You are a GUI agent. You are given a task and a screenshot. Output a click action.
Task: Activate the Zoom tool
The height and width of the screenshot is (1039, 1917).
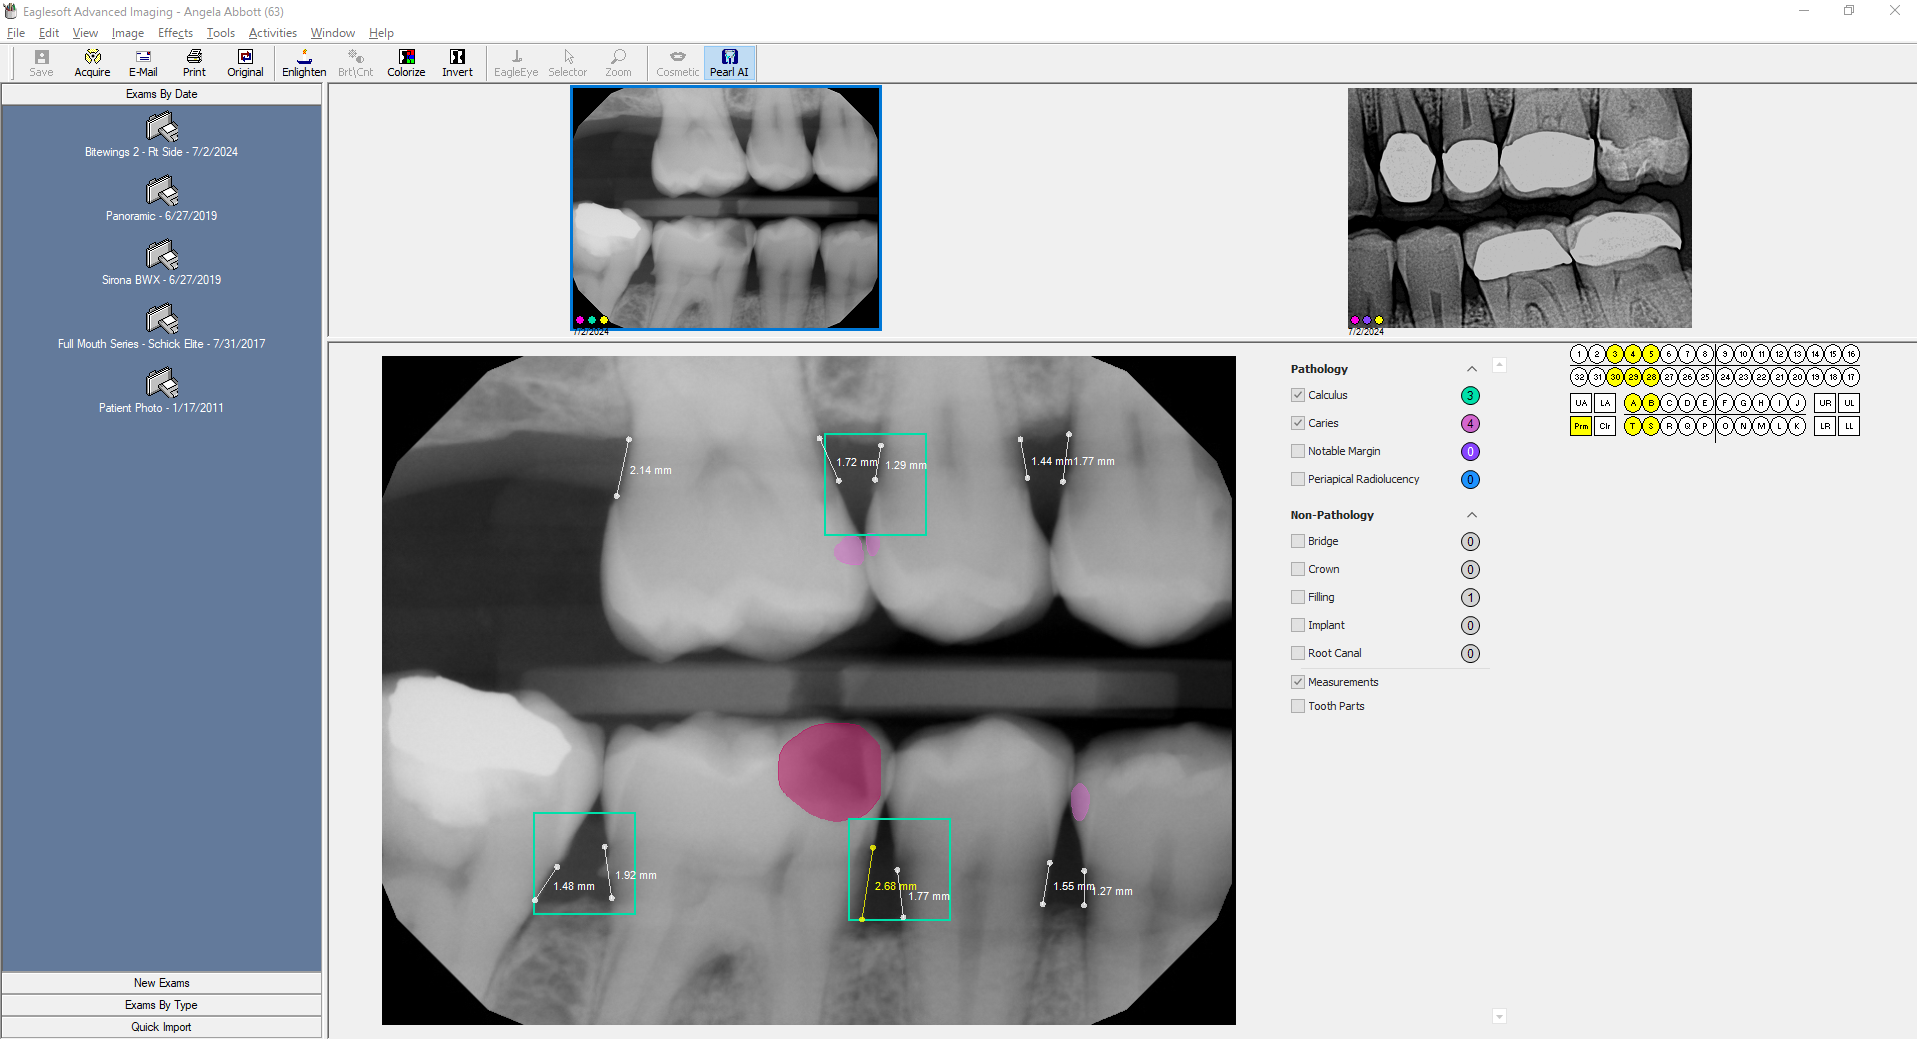pyautogui.click(x=618, y=63)
